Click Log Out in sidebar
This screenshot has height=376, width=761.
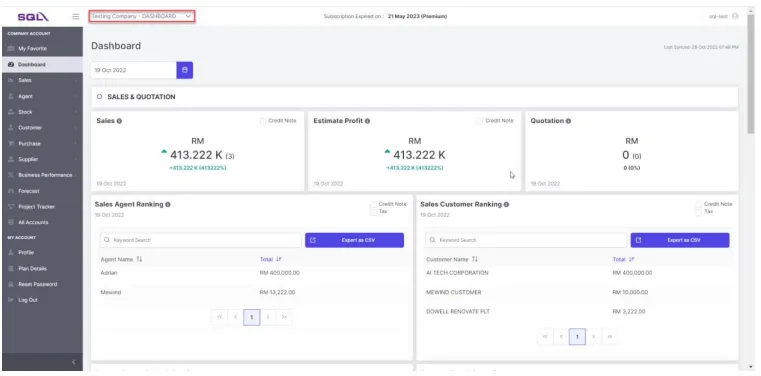(x=42, y=300)
